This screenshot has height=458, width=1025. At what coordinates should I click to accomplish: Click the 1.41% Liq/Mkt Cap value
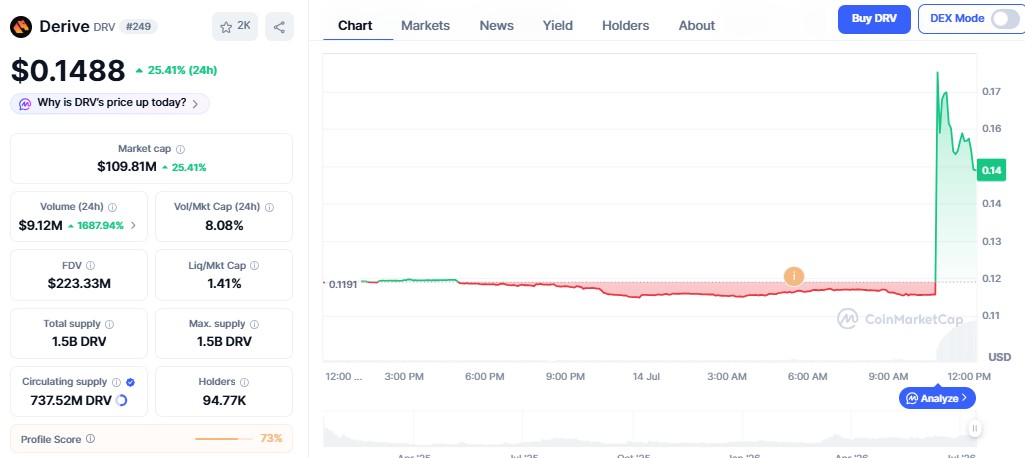(x=224, y=284)
